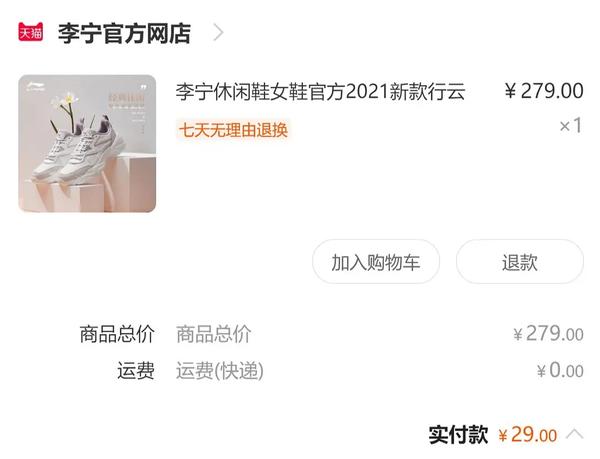Click the orange ¥29.00 paid amount
This screenshot has height=459, width=600.
tap(528, 435)
